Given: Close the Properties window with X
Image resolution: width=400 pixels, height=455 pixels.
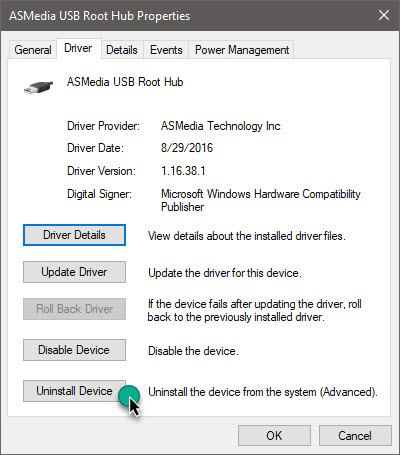Looking at the screenshot, I should pos(384,15).
